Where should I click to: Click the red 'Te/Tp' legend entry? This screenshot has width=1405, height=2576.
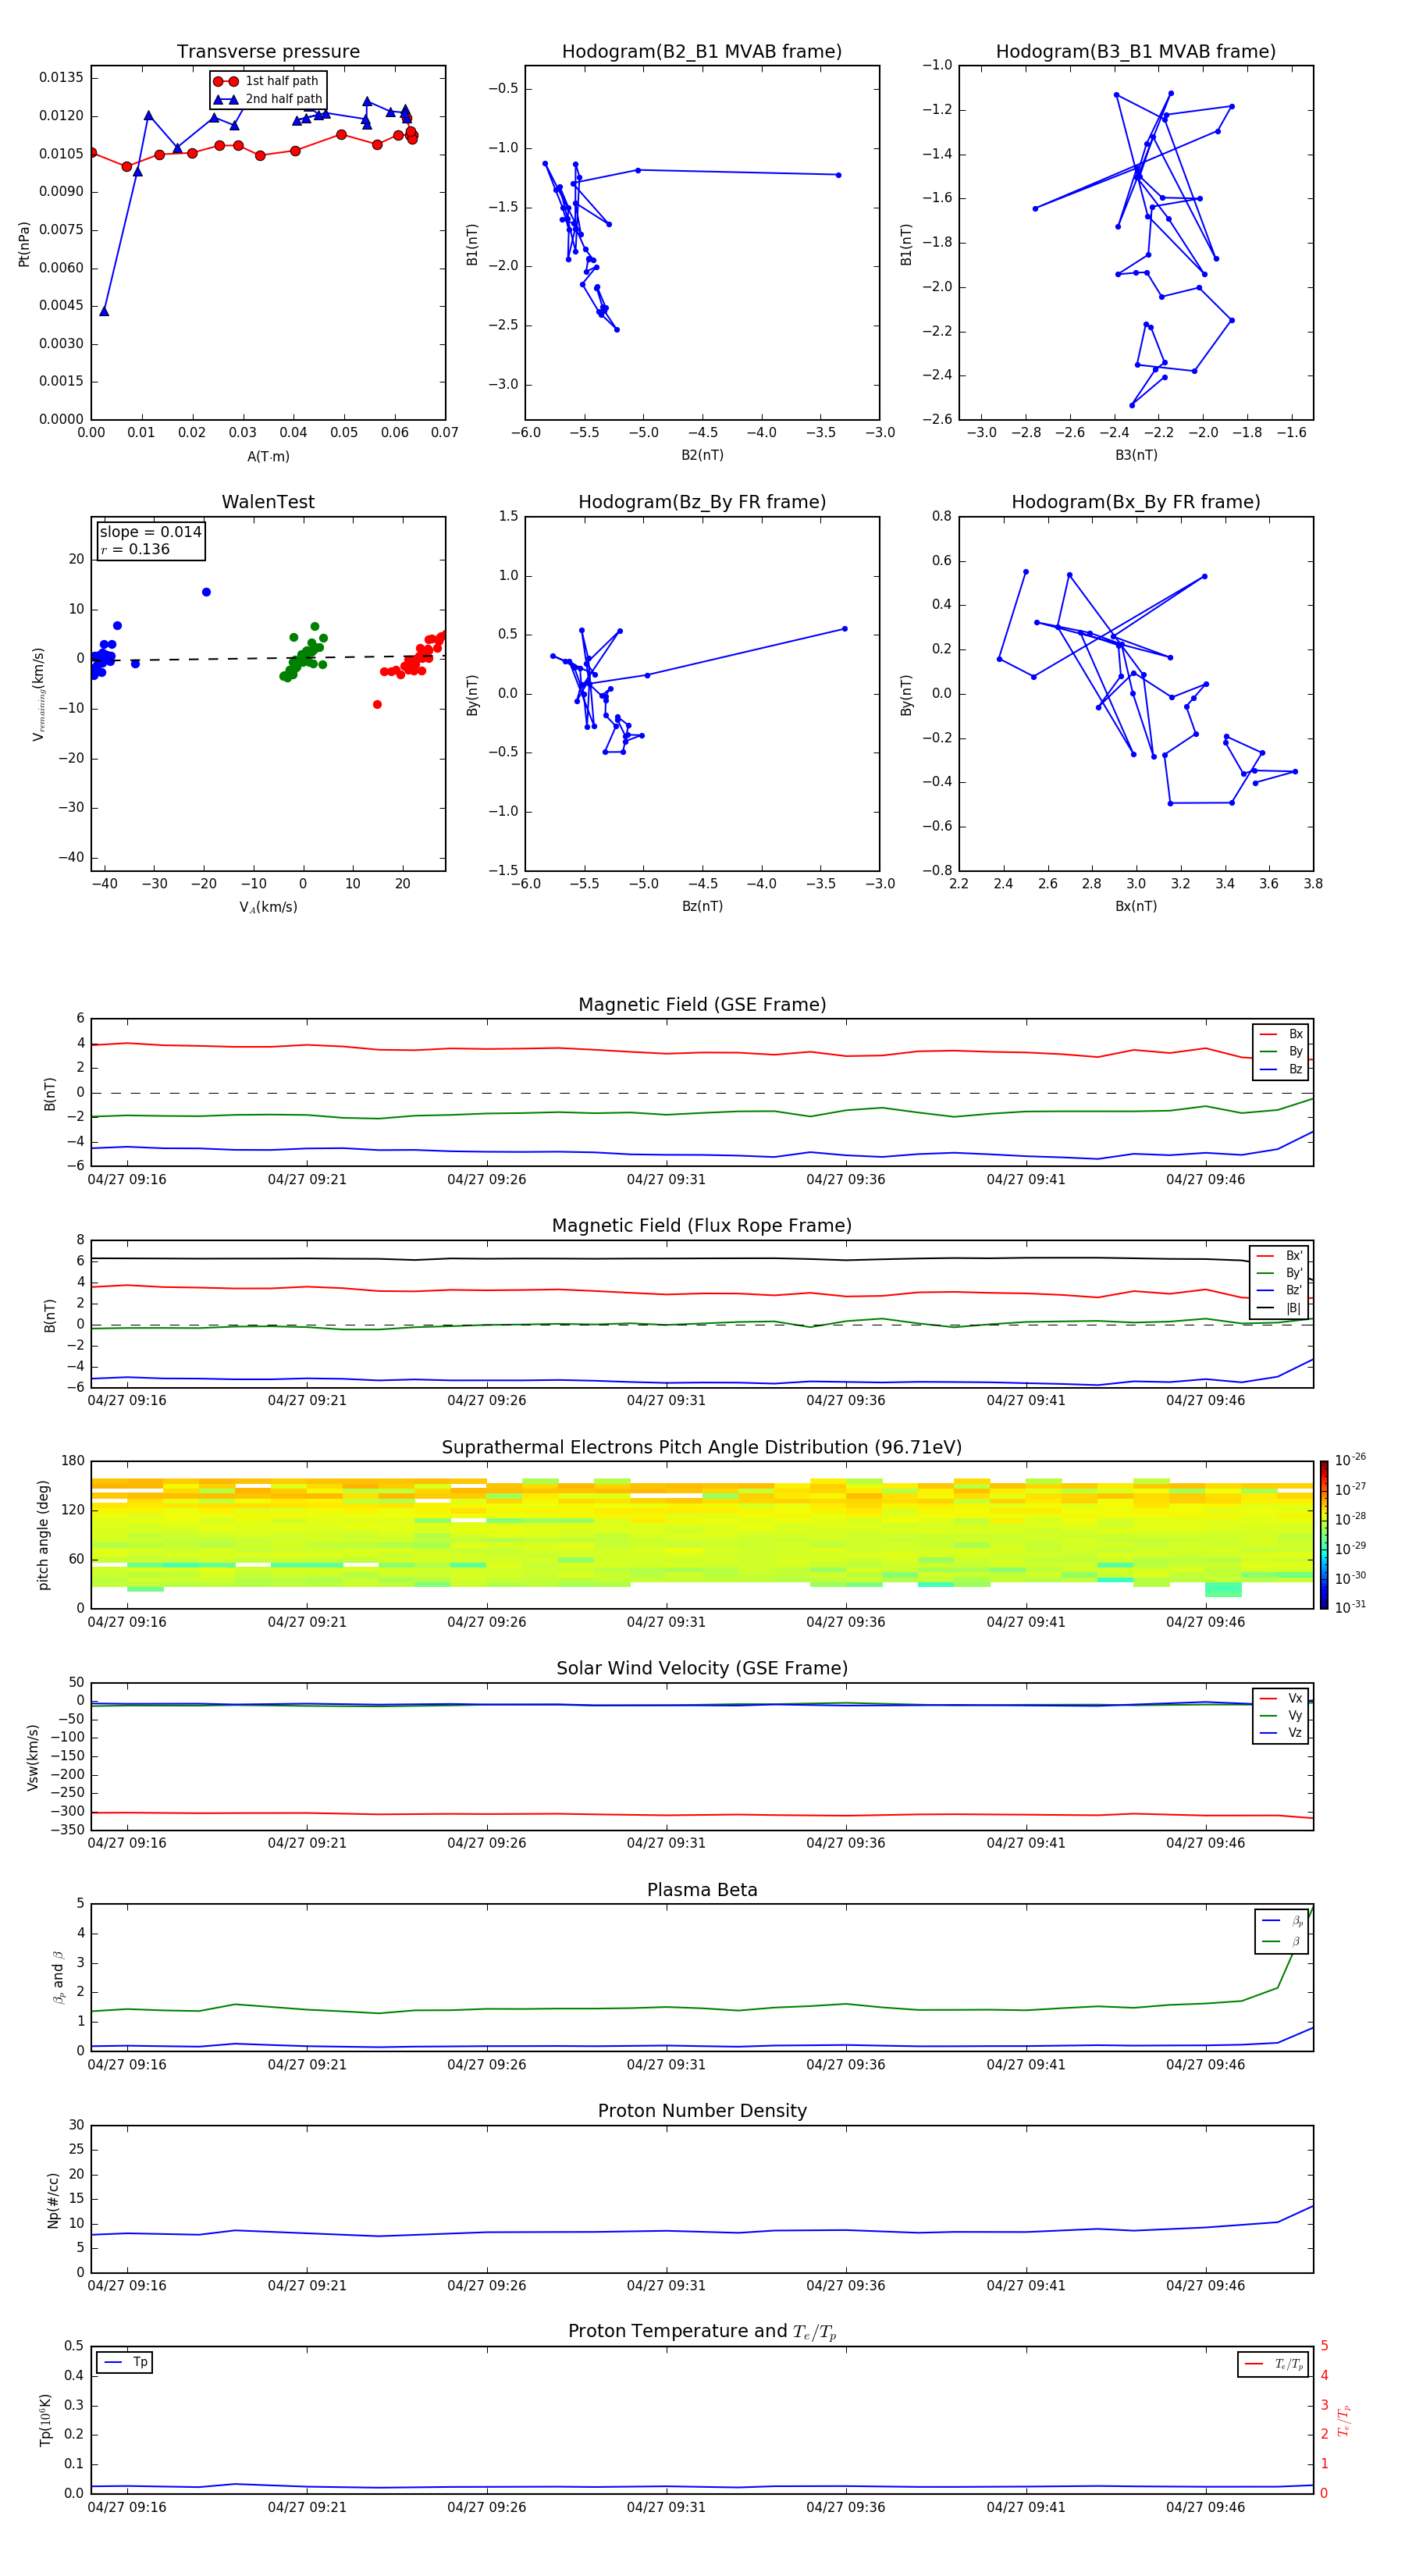coord(1273,2365)
